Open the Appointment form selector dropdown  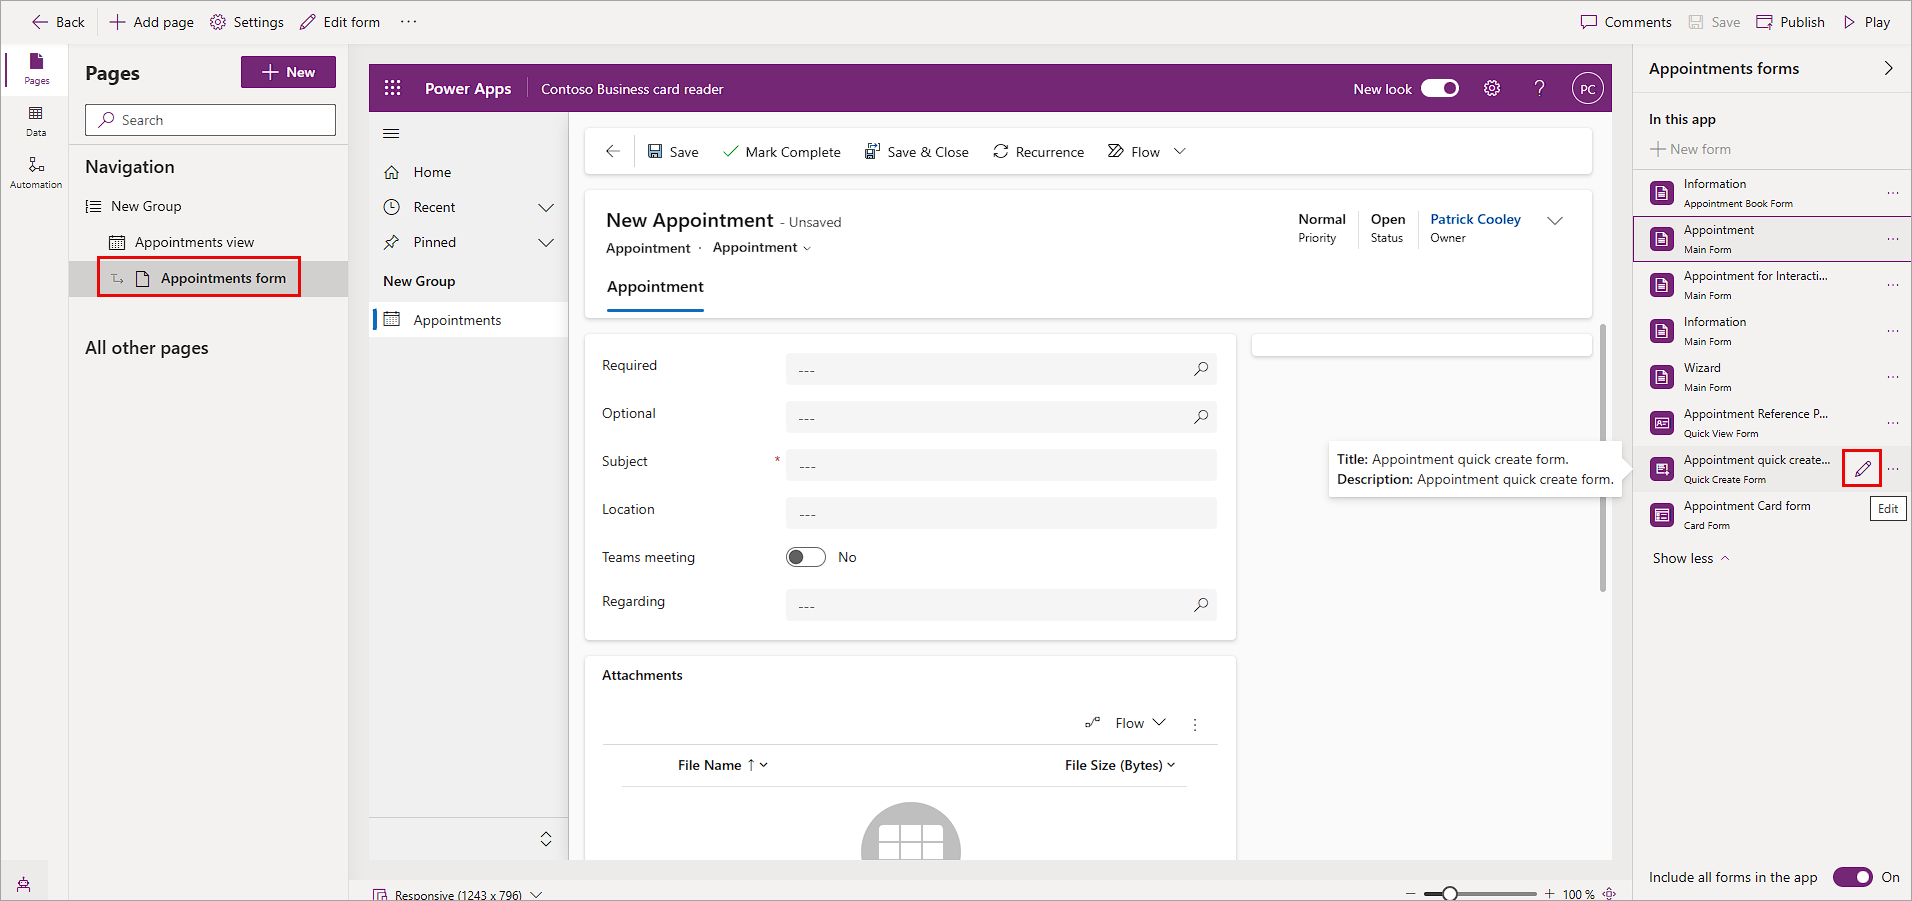pos(761,247)
